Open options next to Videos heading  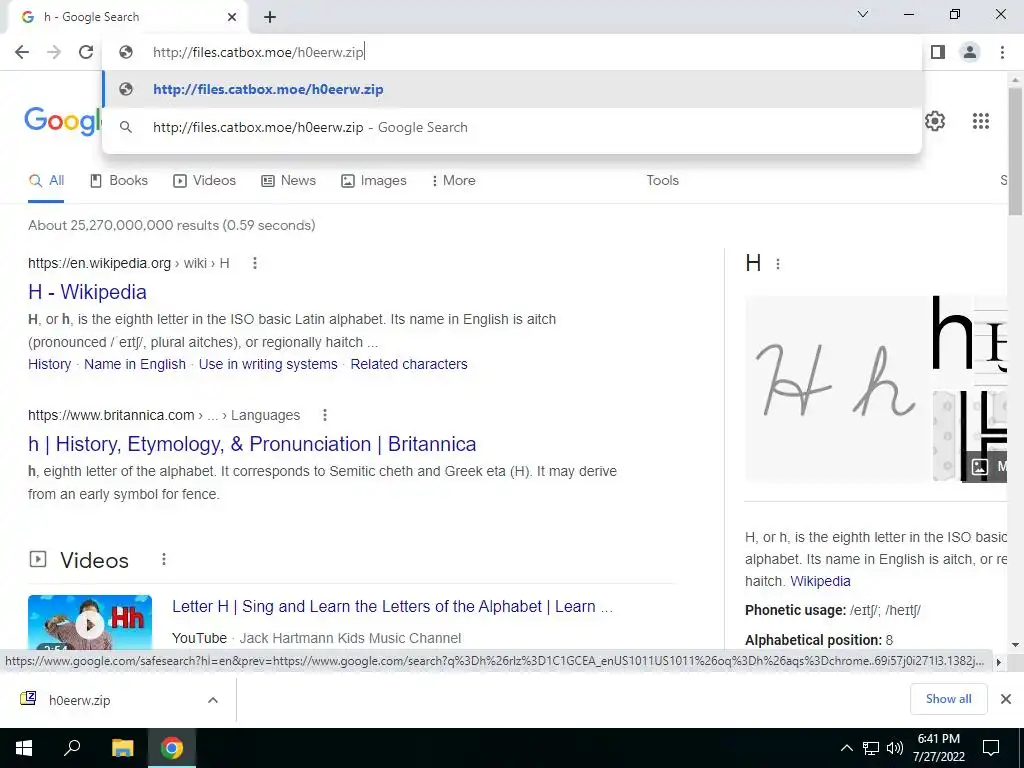(x=164, y=560)
